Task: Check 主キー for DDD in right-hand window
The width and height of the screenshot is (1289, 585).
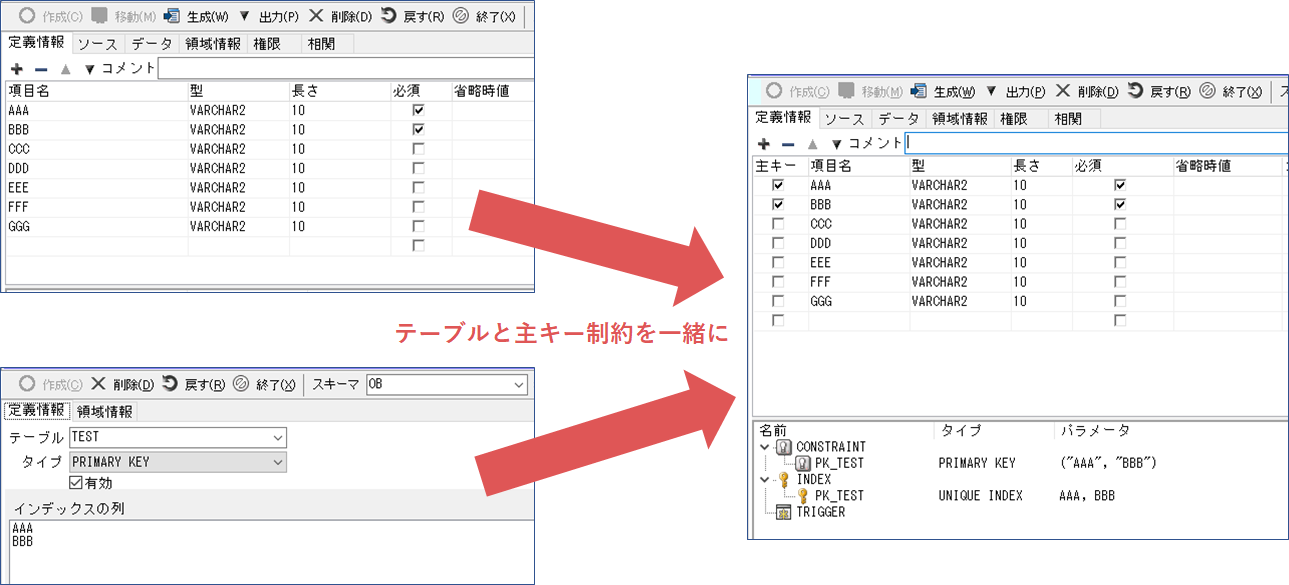Action: [778, 243]
